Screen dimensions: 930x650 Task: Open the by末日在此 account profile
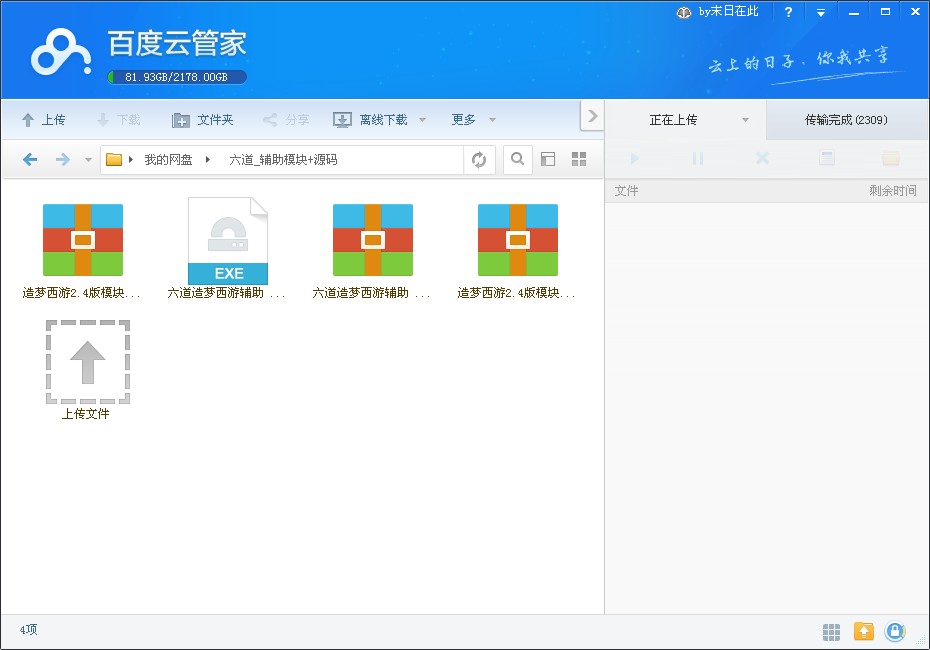728,11
